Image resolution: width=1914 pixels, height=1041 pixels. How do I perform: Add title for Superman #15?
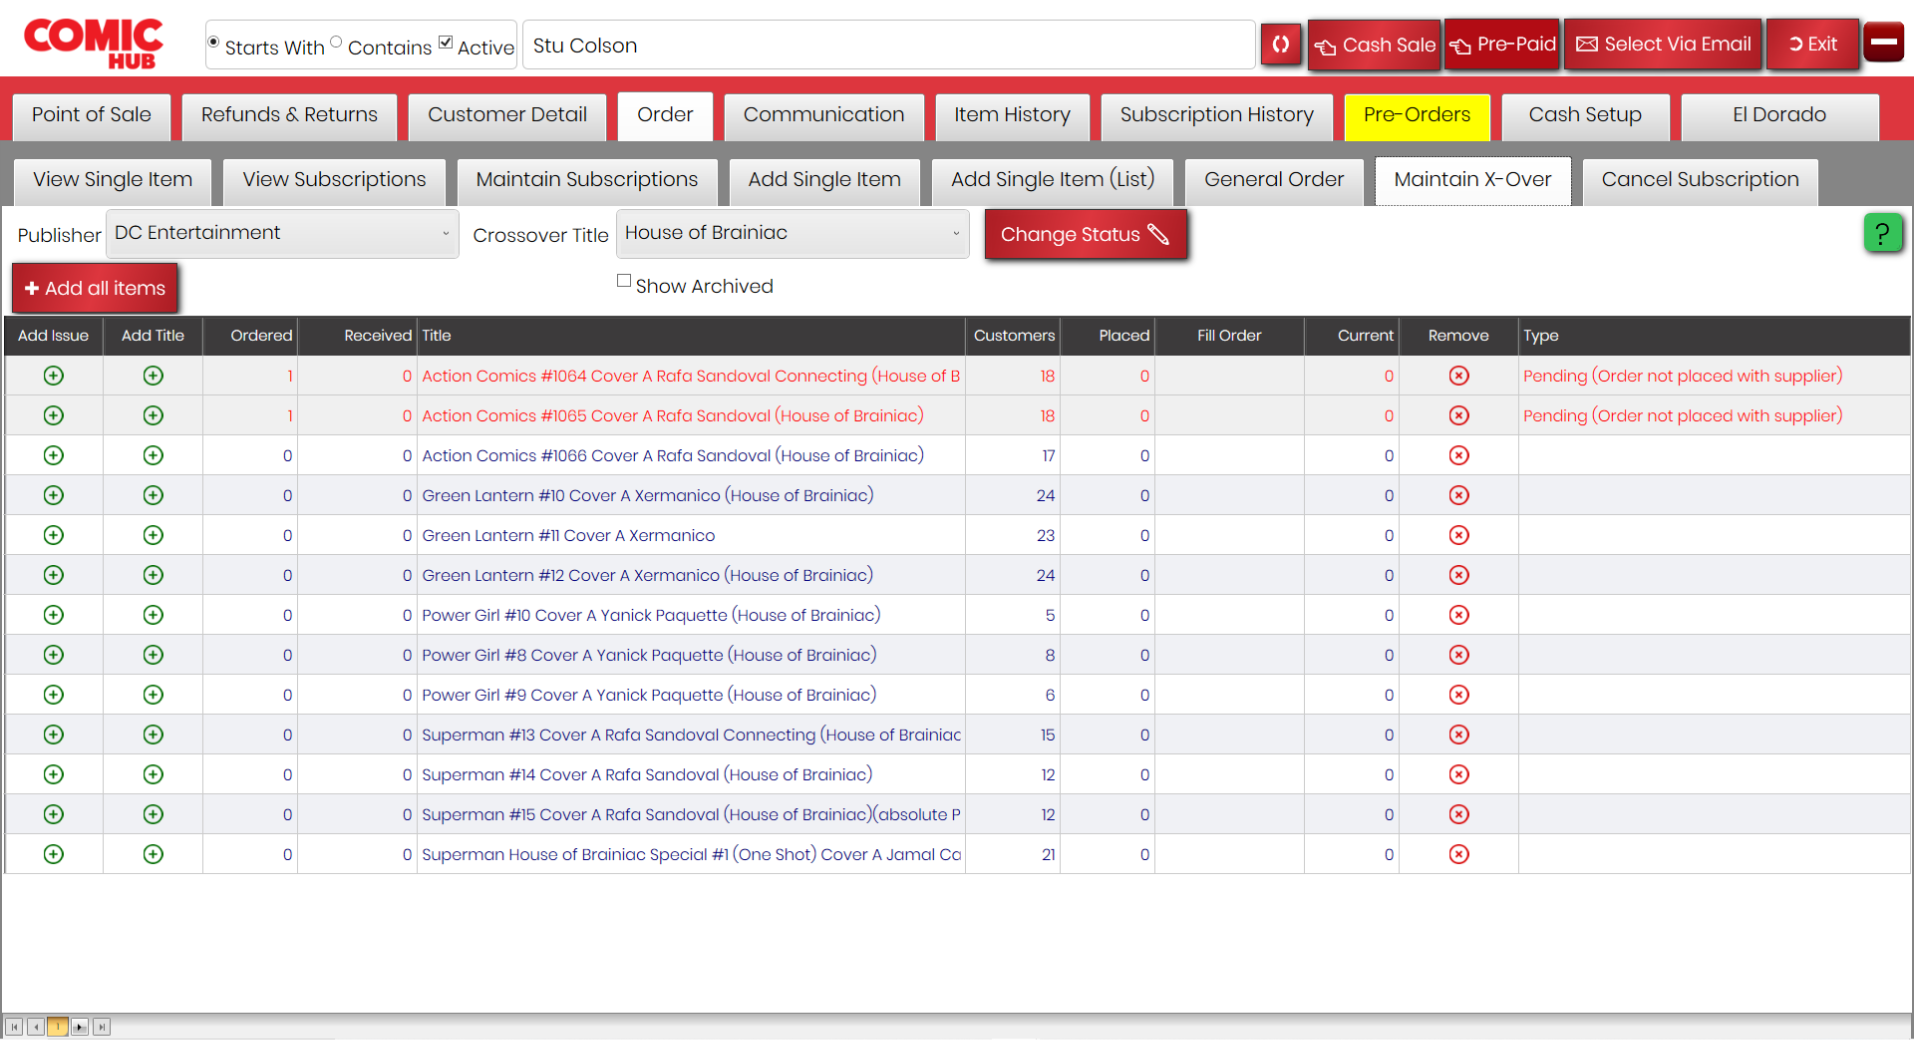tap(153, 815)
